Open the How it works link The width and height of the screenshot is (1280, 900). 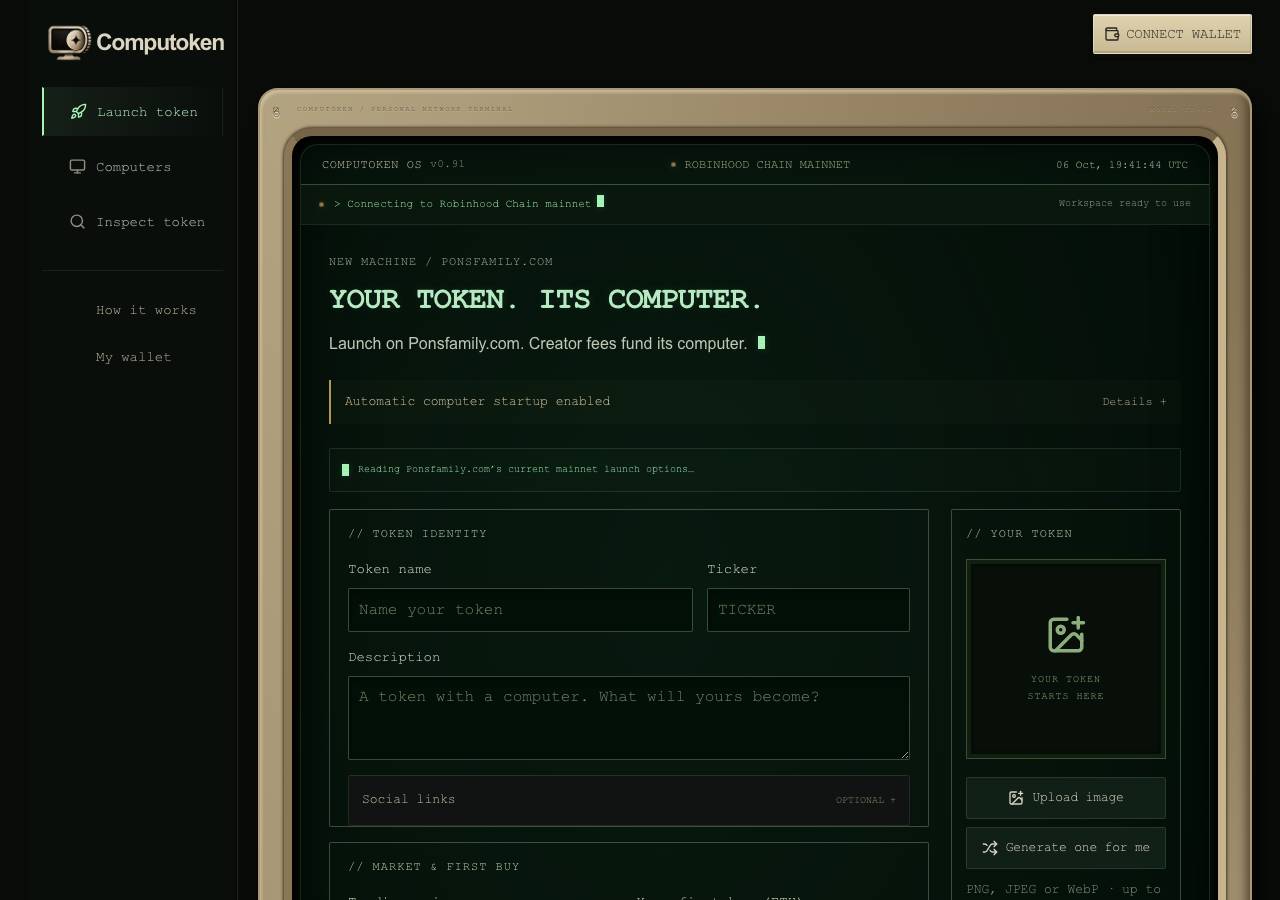(146, 310)
